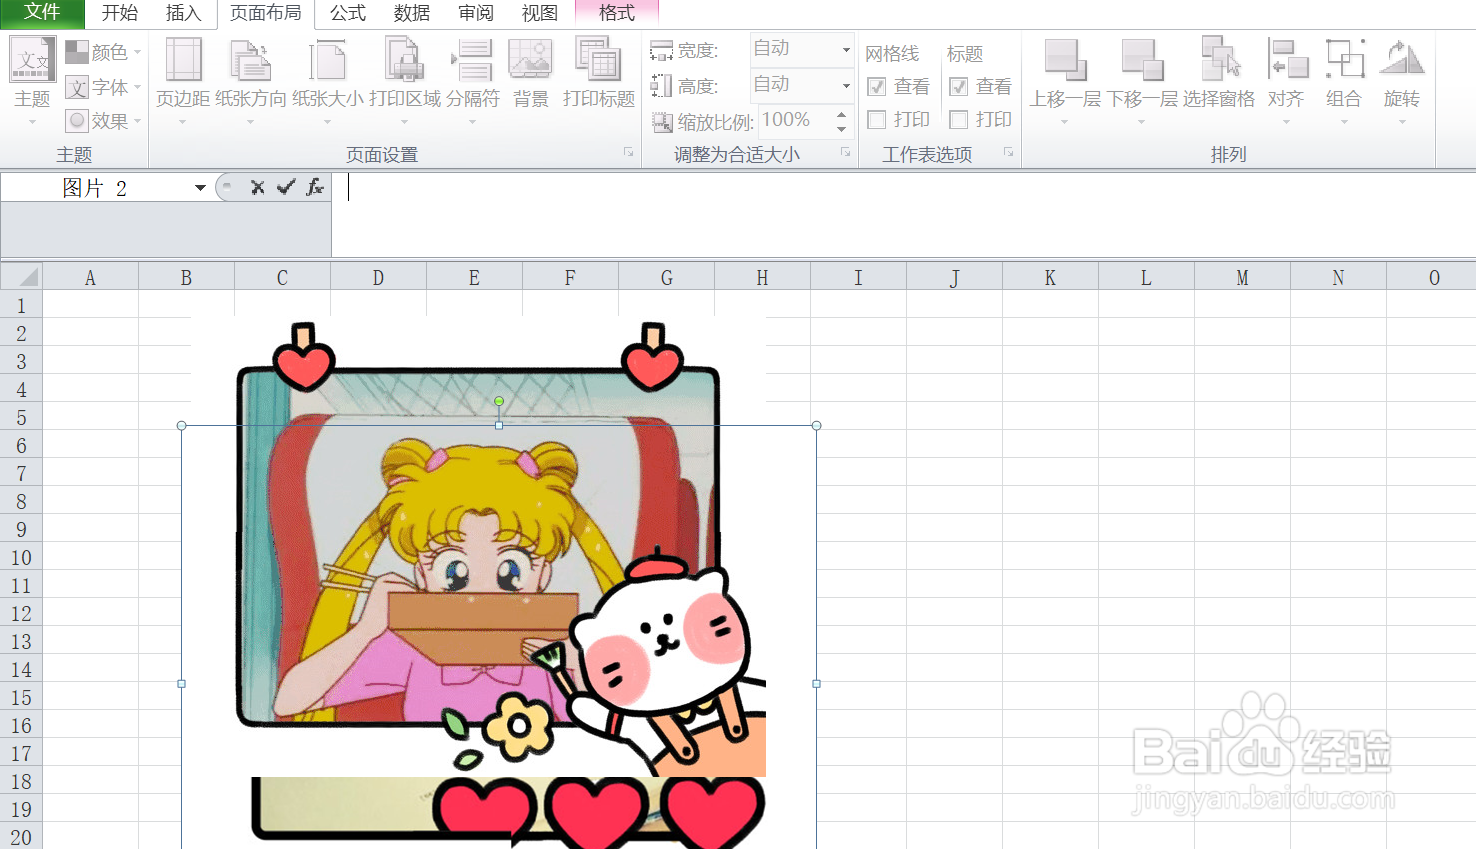Switch to the Insert (插入) tab
1476x849 pixels.
pos(183,13)
